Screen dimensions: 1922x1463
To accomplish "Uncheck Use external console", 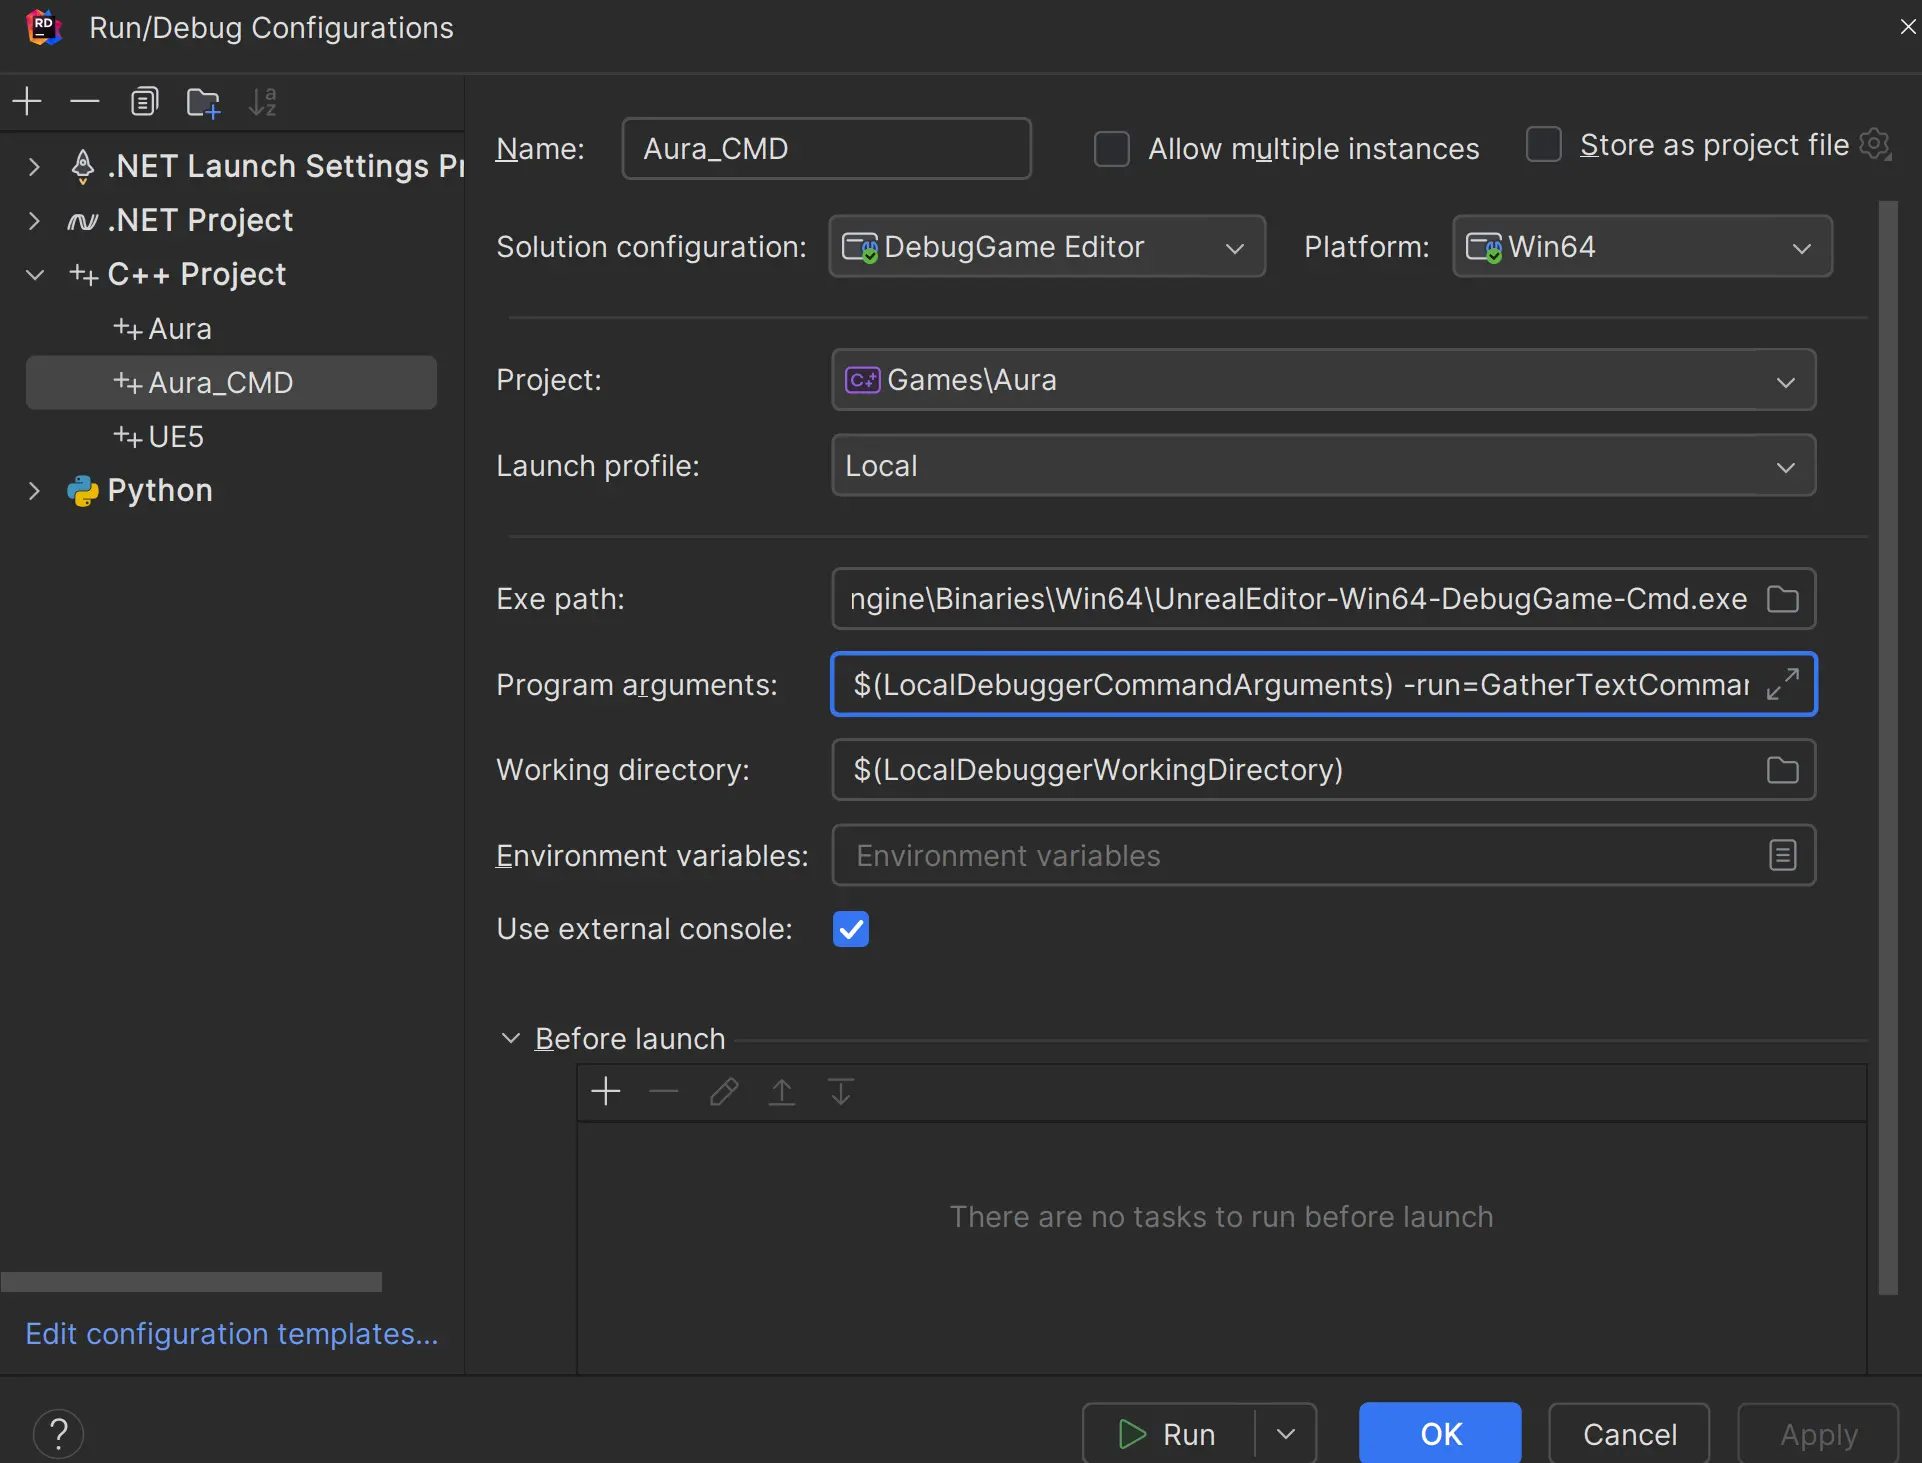I will coord(851,929).
